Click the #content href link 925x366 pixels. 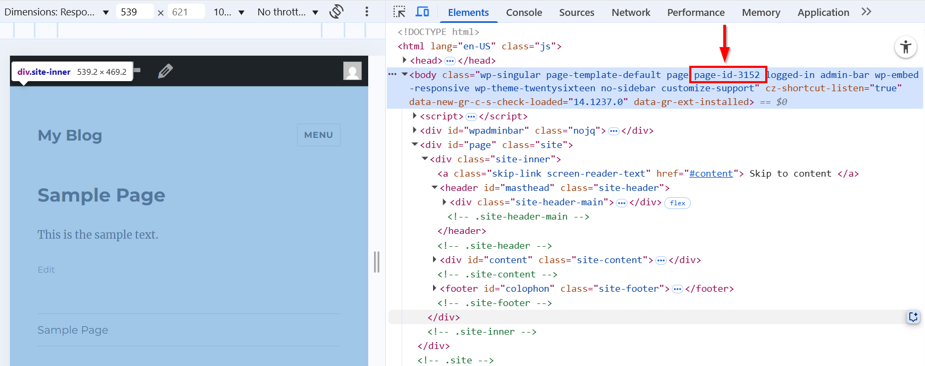[711, 174]
